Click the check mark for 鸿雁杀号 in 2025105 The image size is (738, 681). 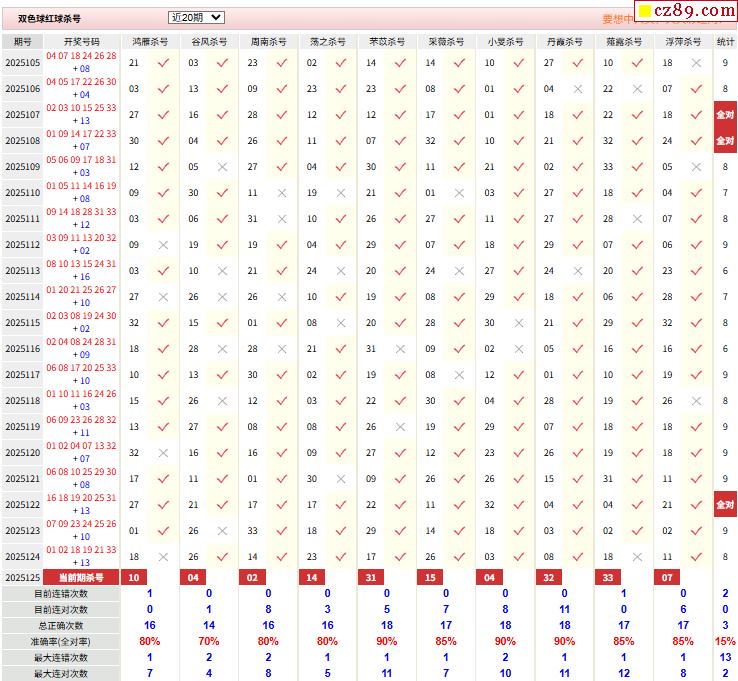point(163,63)
